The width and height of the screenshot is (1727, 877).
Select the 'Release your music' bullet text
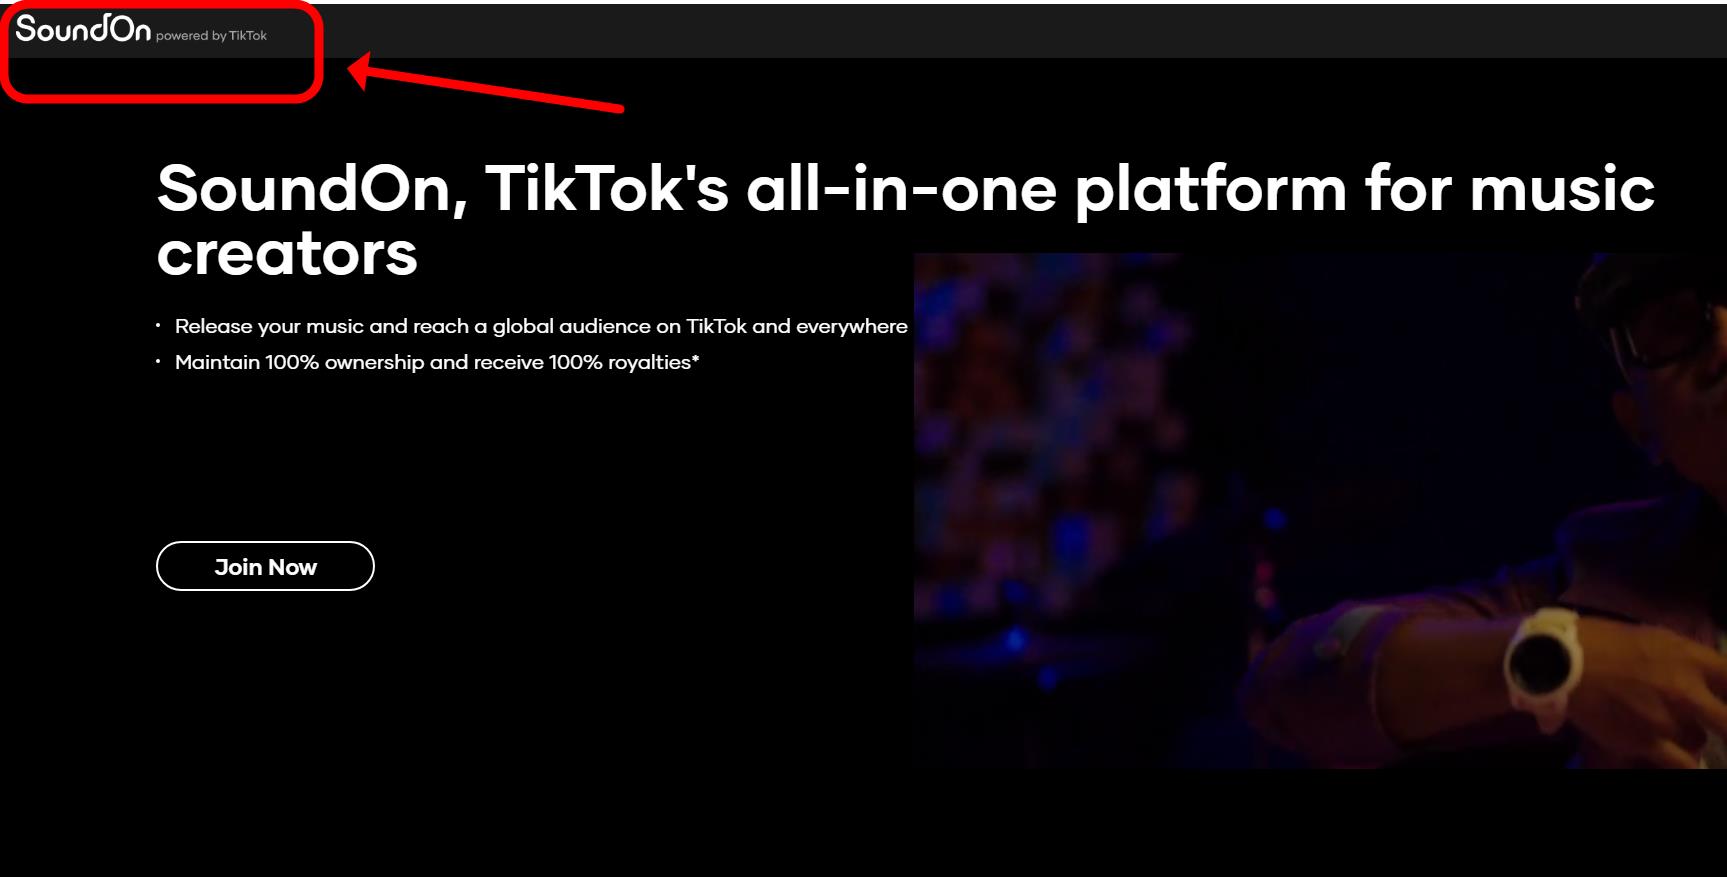(541, 326)
